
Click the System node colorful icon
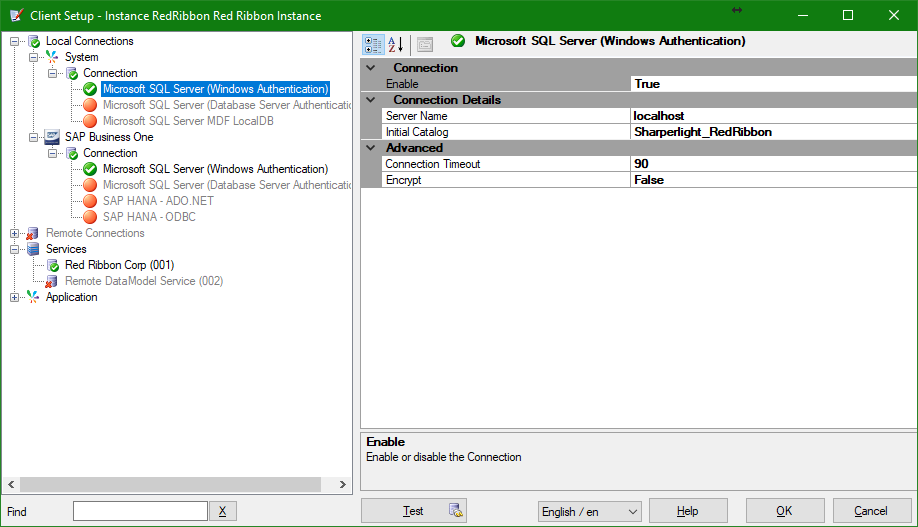52,57
